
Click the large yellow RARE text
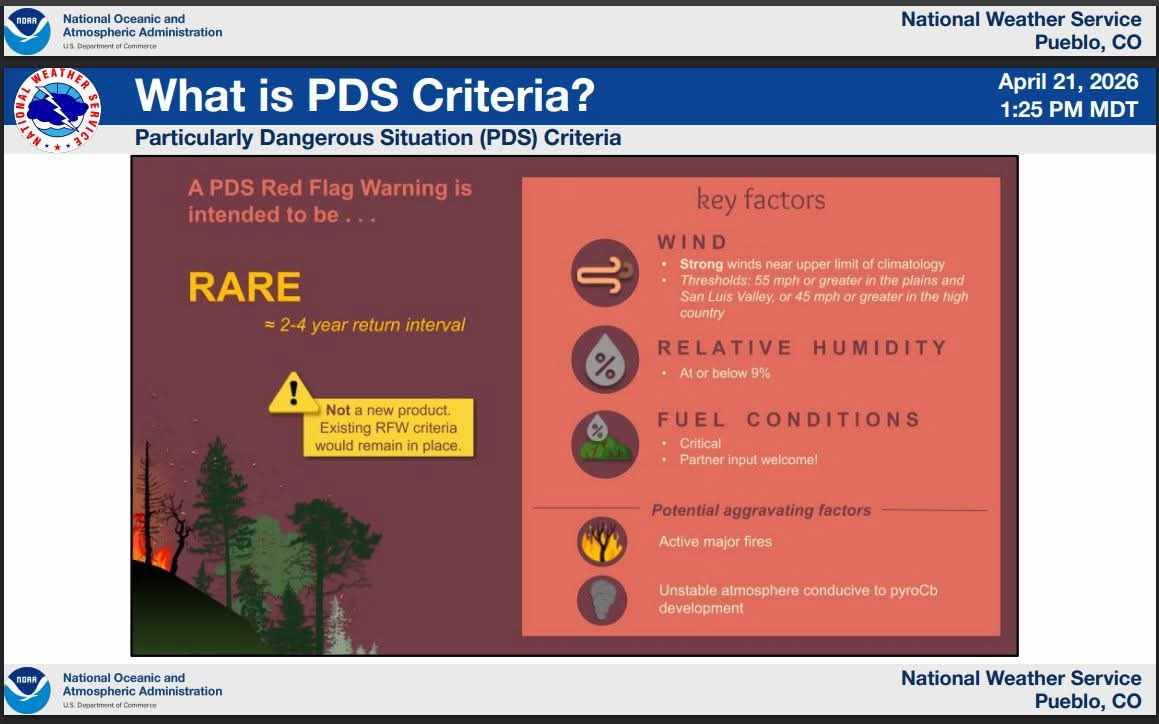point(244,288)
